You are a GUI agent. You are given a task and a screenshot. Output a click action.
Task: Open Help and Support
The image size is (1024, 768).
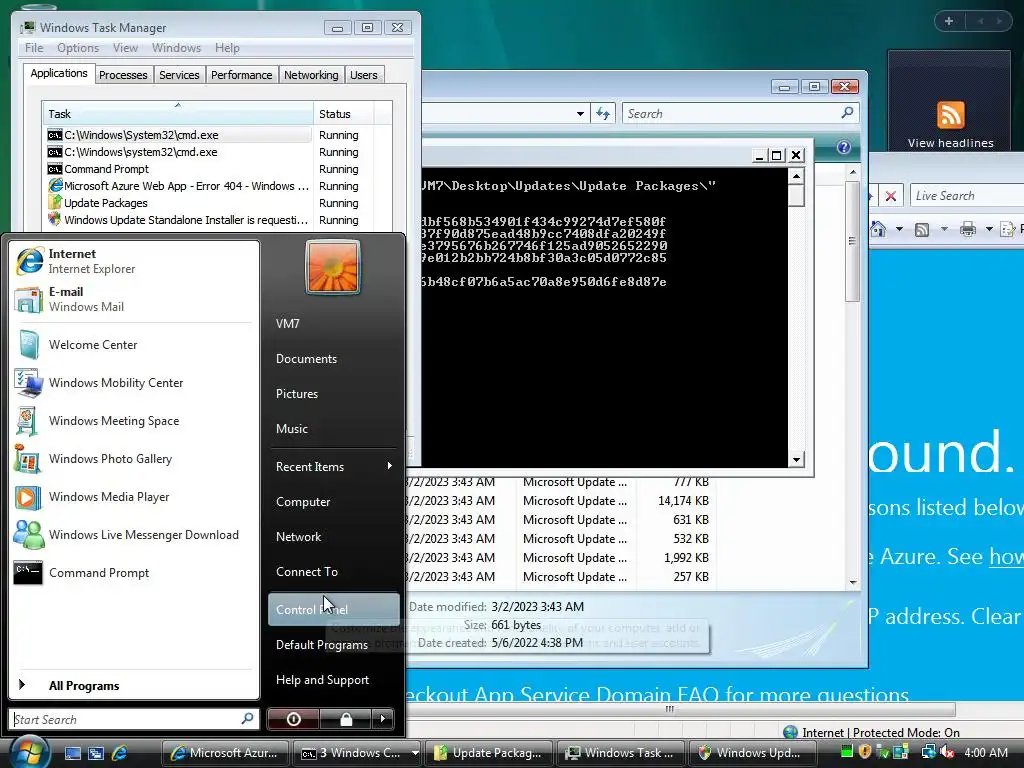coord(333,680)
